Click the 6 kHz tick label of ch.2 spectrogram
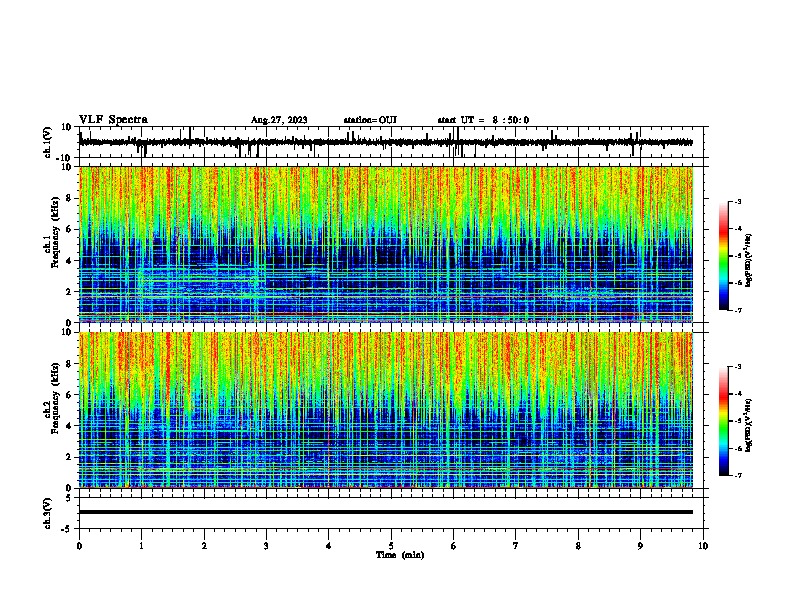The width and height of the screenshot is (792, 612). (70, 395)
